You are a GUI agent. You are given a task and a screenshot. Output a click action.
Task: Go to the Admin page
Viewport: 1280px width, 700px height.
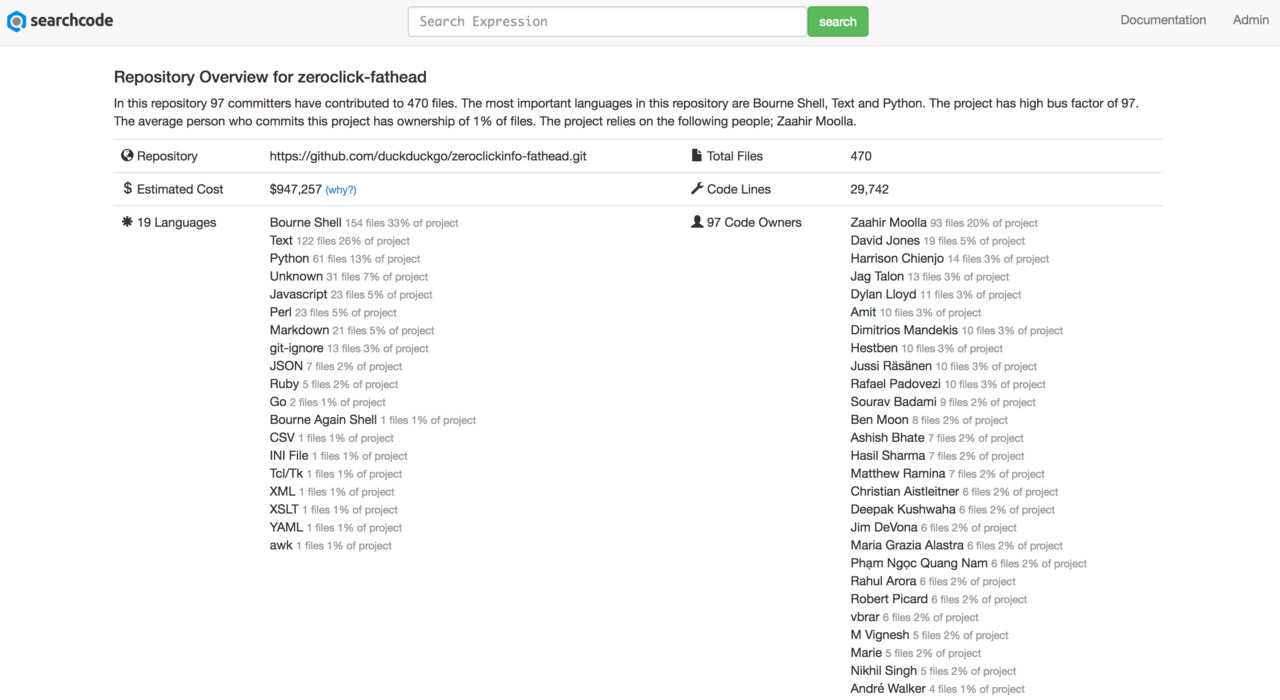tap(1250, 20)
